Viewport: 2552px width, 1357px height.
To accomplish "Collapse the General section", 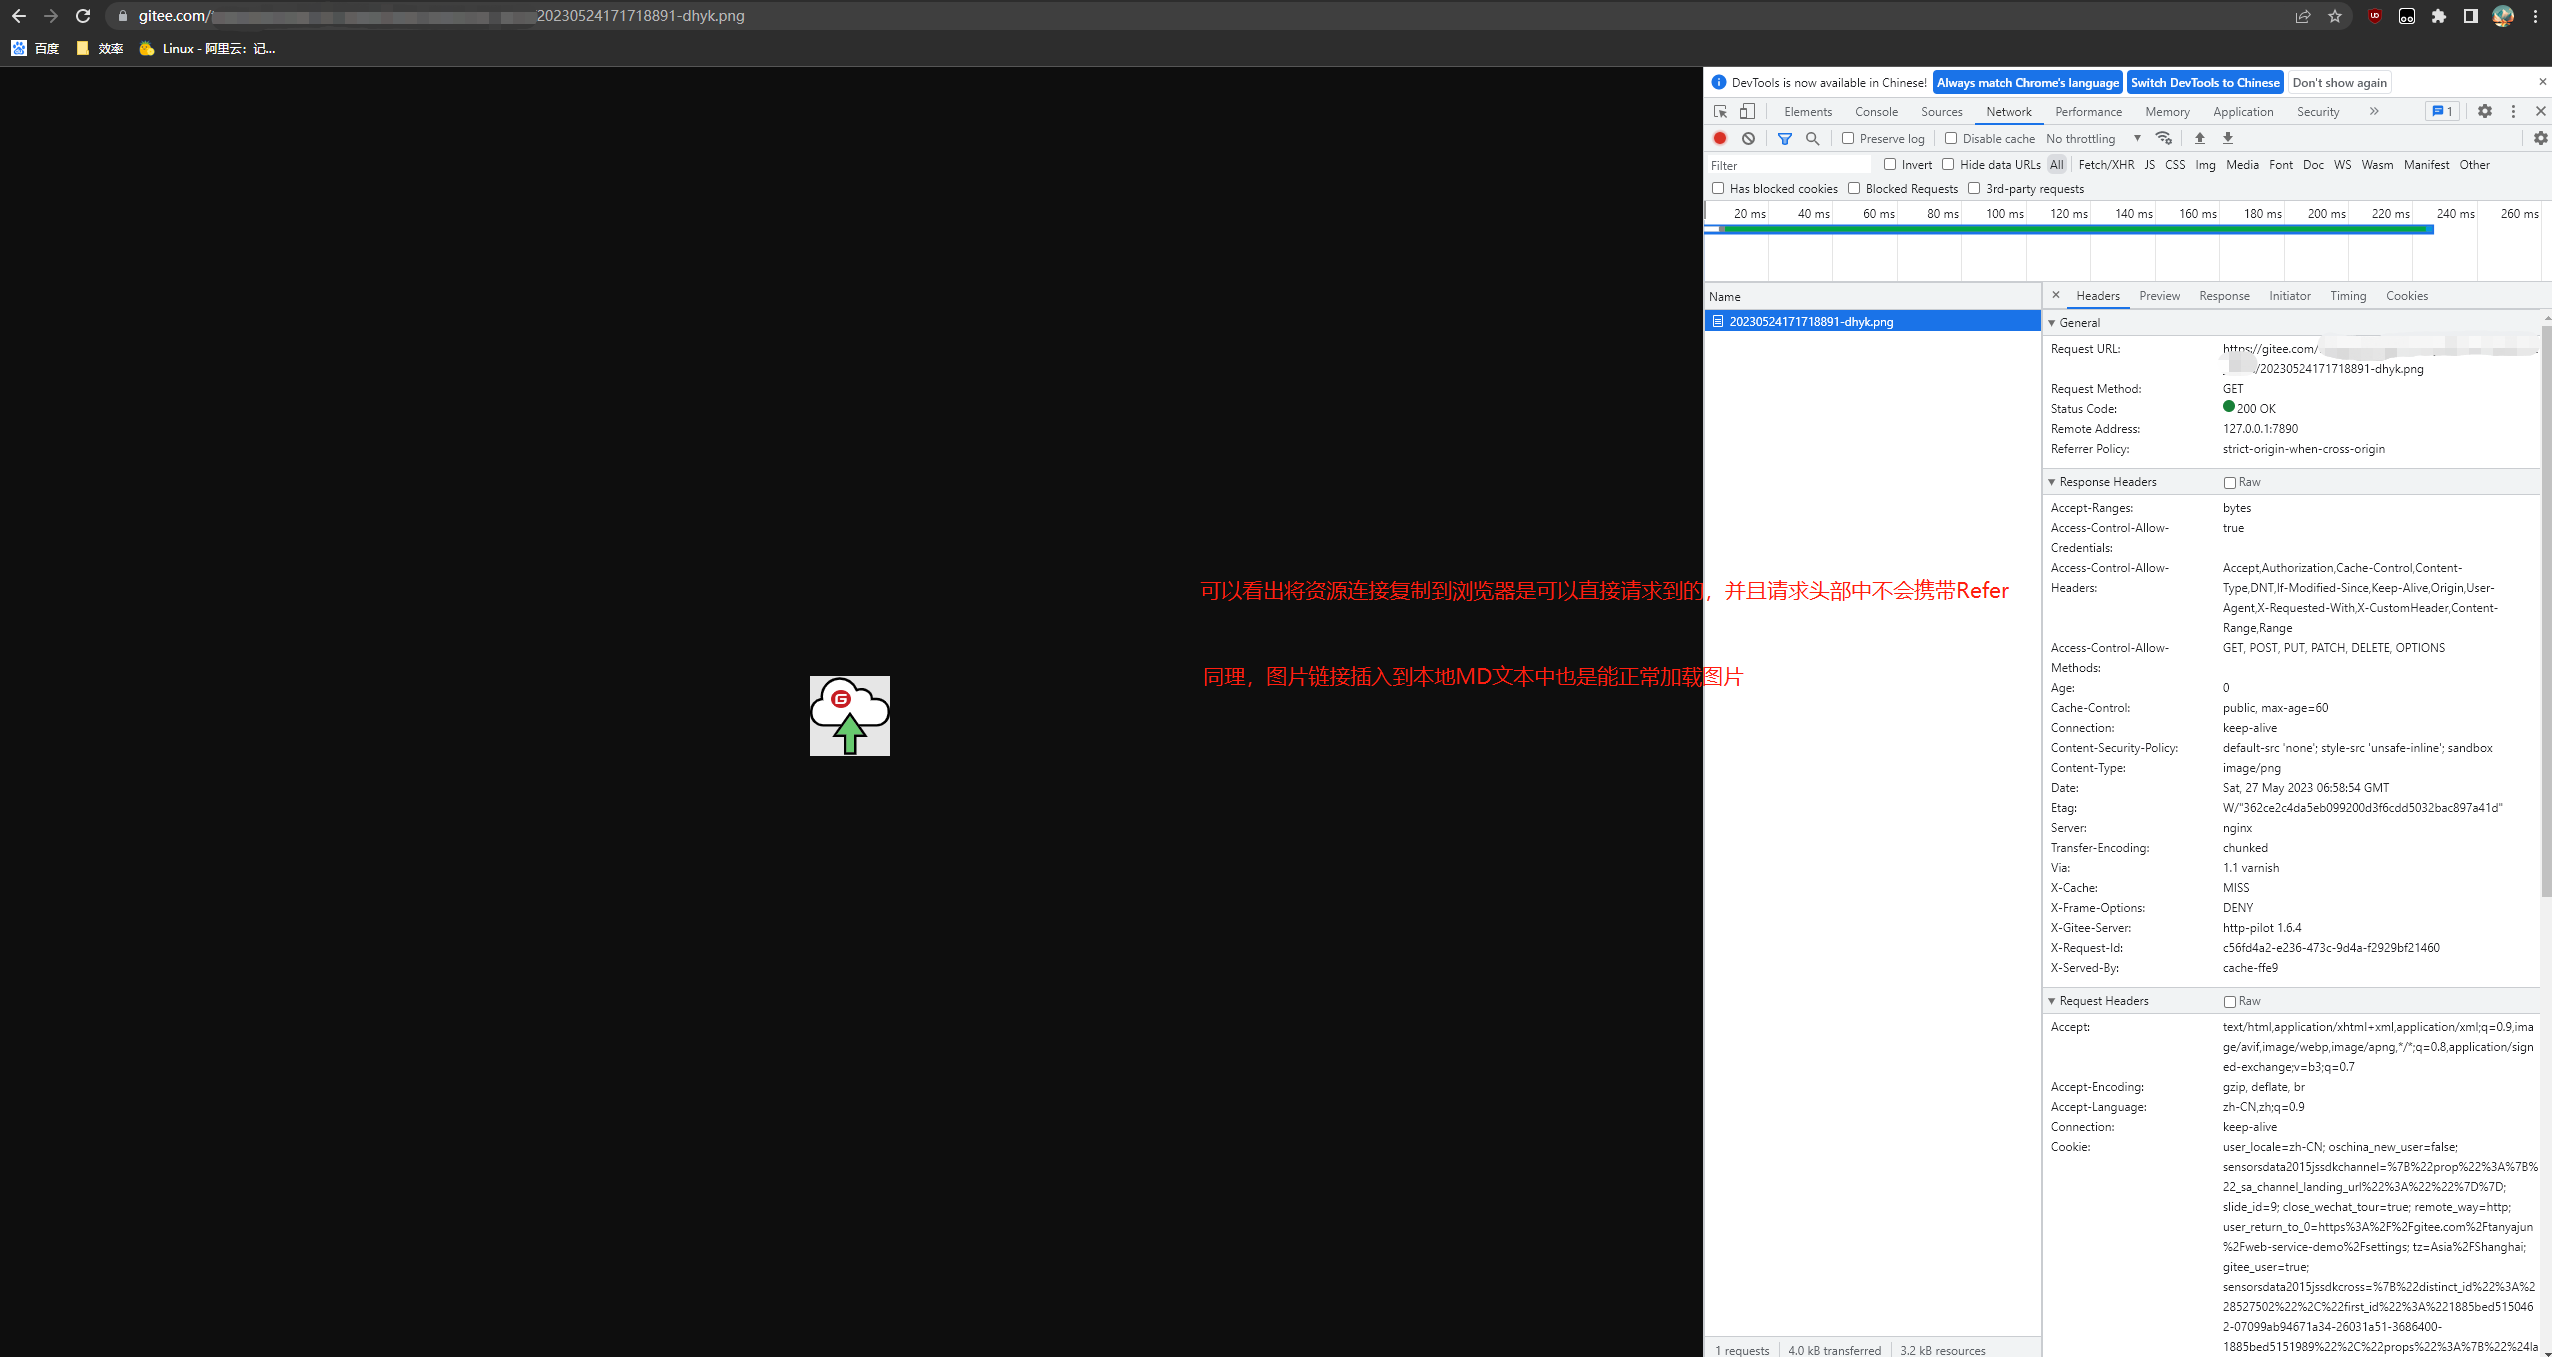I will 2052,322.
